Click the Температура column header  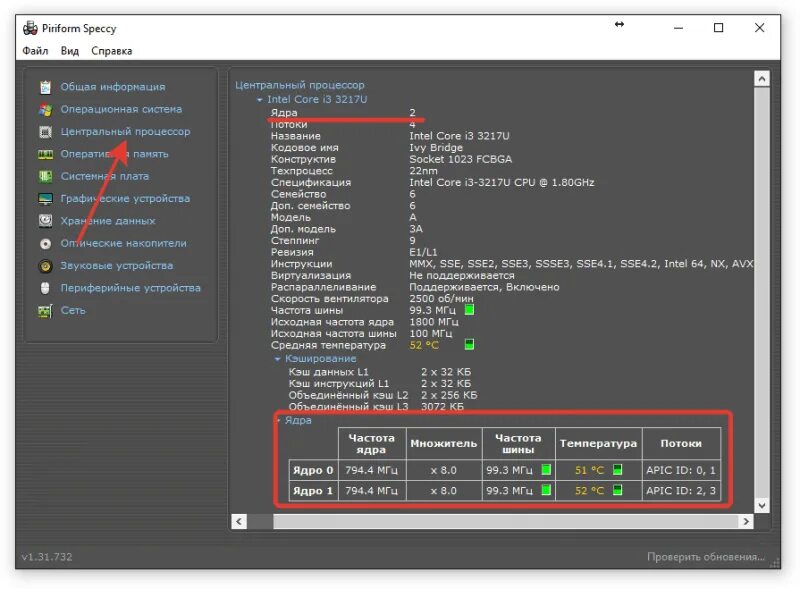pos(598,444)
